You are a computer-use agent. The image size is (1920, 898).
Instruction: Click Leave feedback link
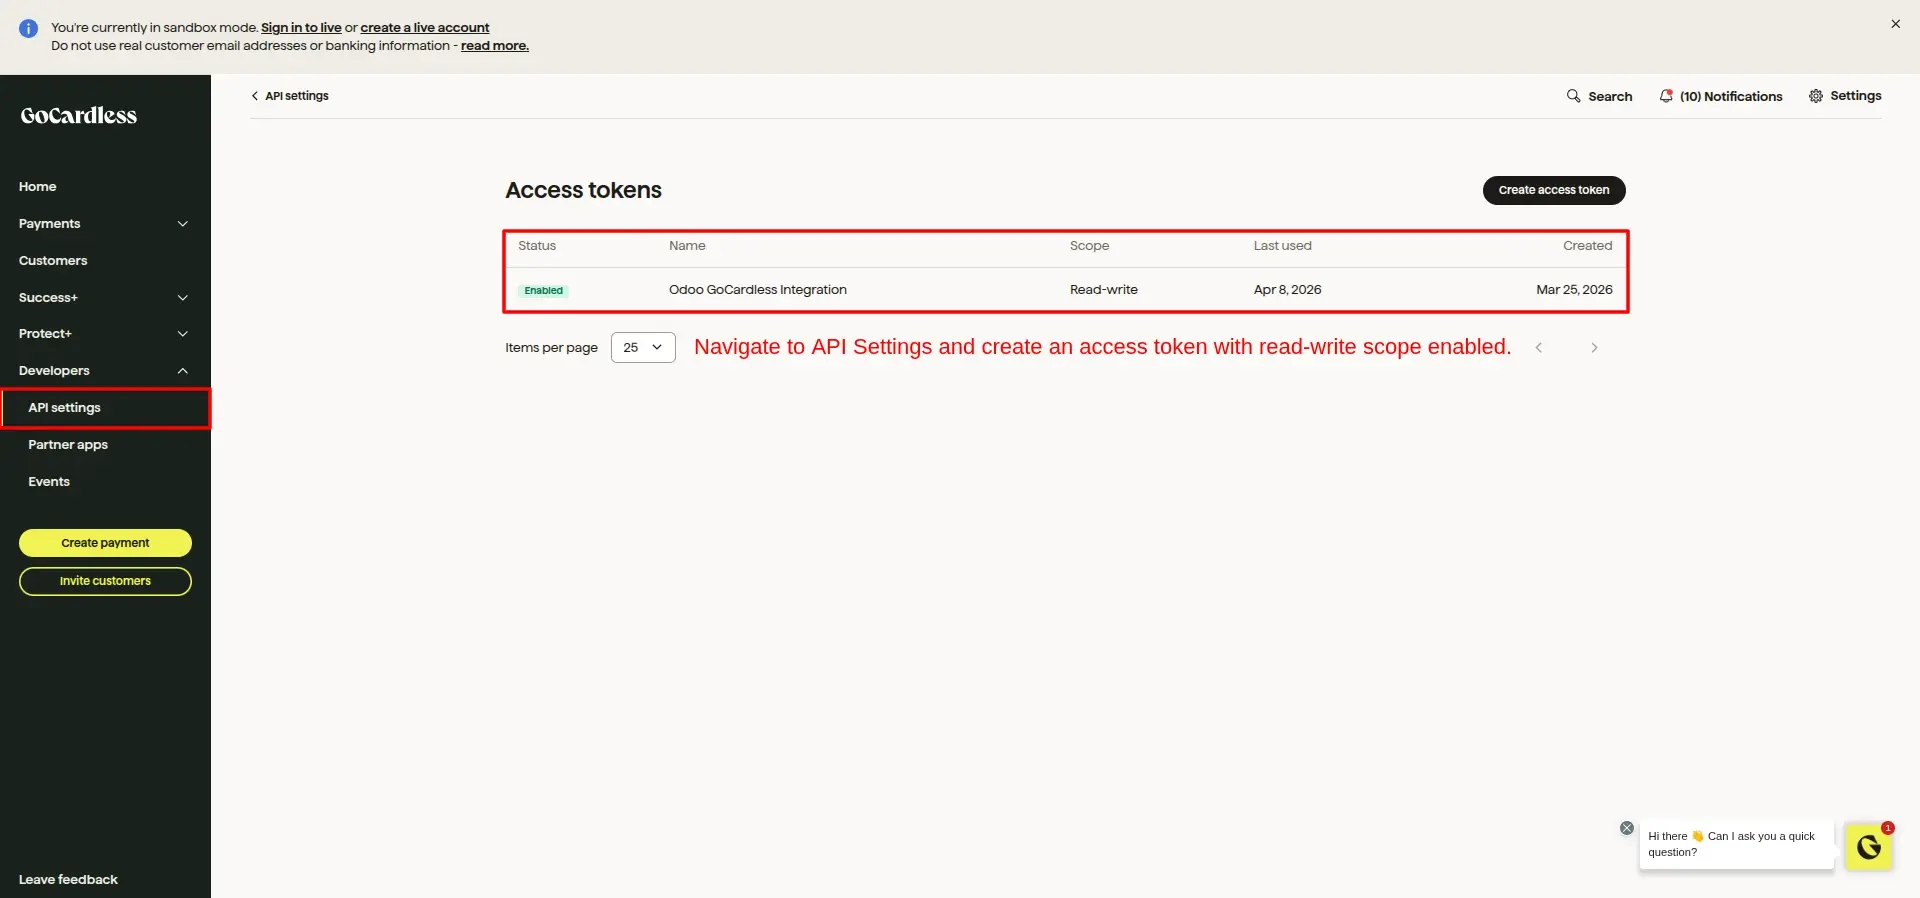(x=68, y=880)
